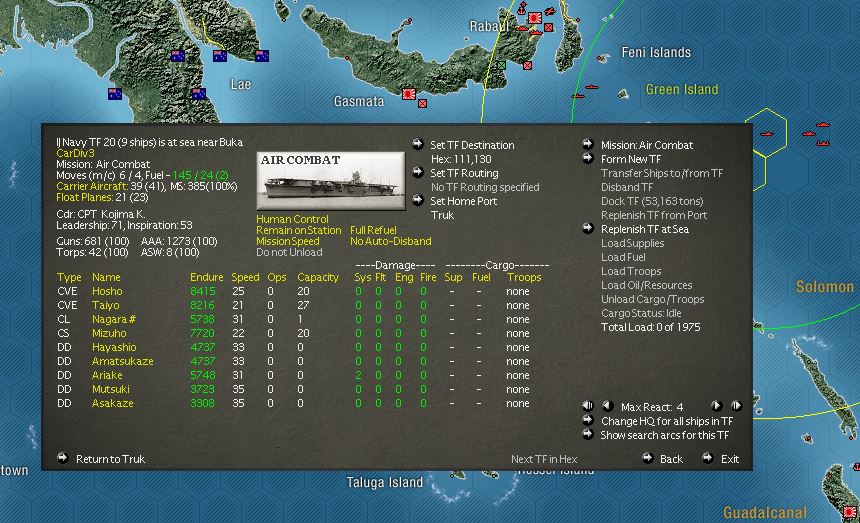
Task: Click the Air Combat carrier photo
Action: (x=331, y=181)
